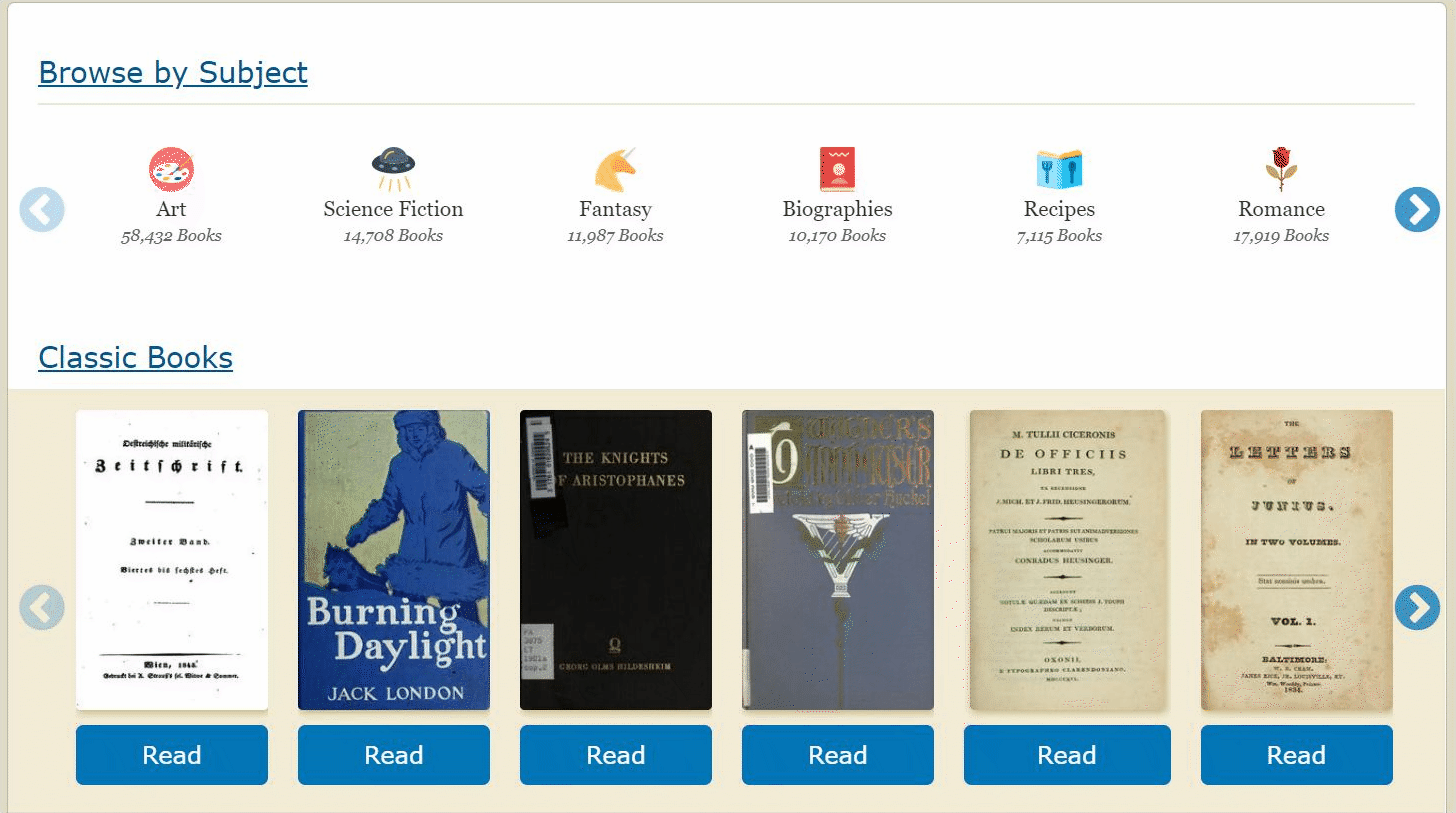Advance subject carousel with right arrow

[x=1417, y=209]
